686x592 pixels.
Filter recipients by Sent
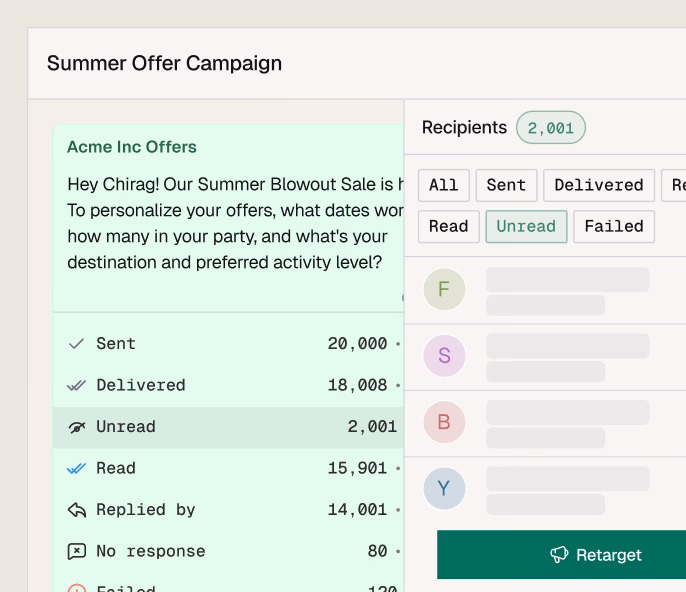tap(506, 185)
